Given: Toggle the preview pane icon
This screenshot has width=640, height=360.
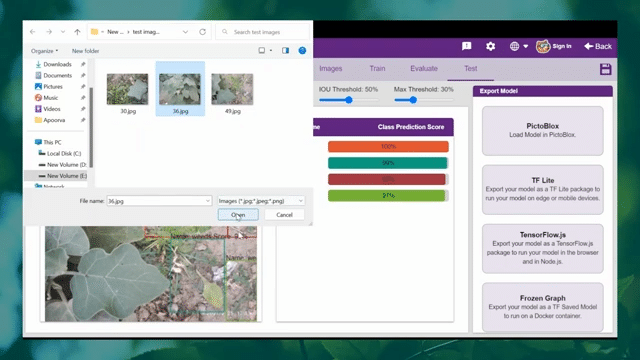Looking at the screenshot, I should [x=285, y=51].
